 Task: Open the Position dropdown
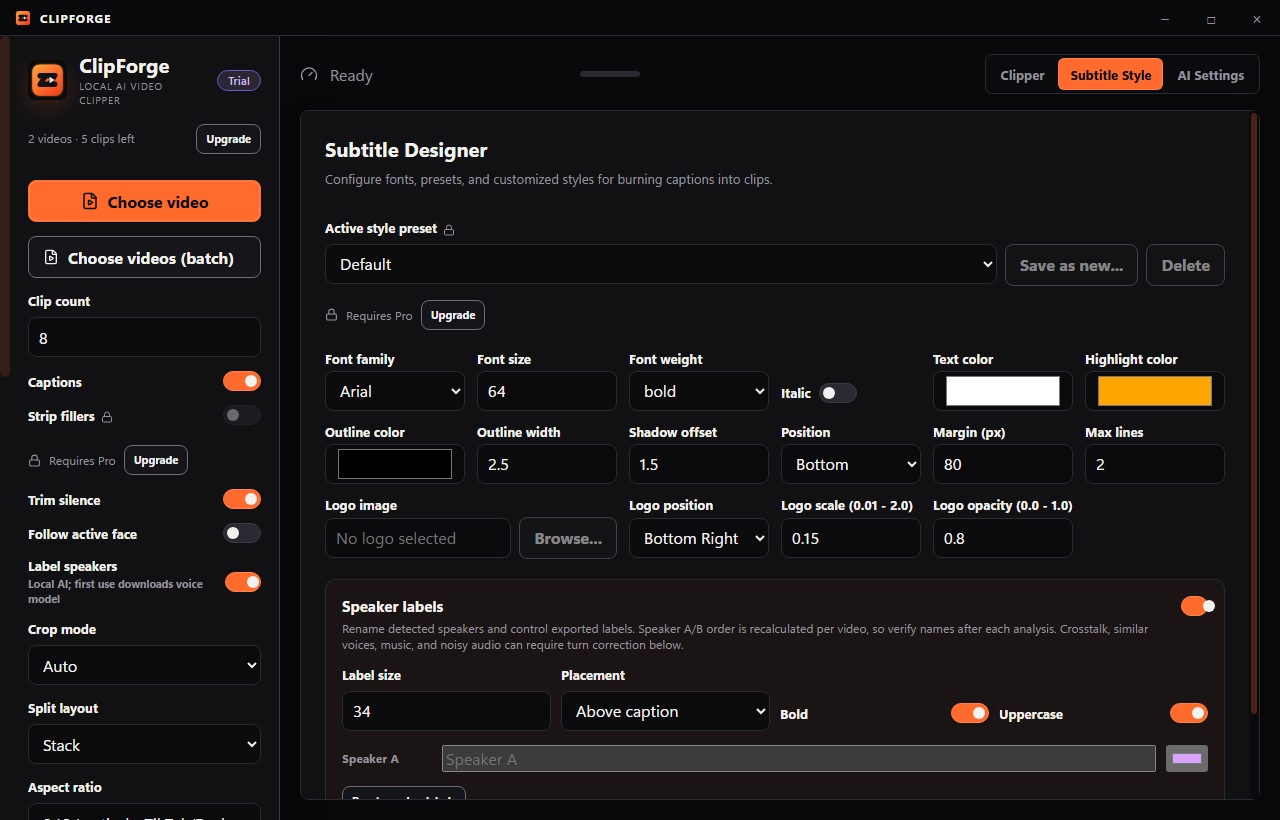[x=851, y=464]
